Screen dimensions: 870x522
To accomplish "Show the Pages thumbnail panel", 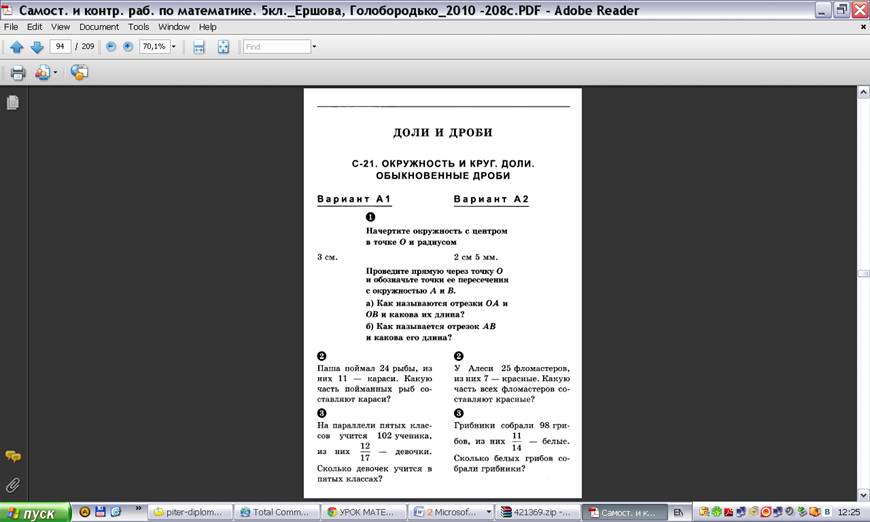I will [13, 103].
